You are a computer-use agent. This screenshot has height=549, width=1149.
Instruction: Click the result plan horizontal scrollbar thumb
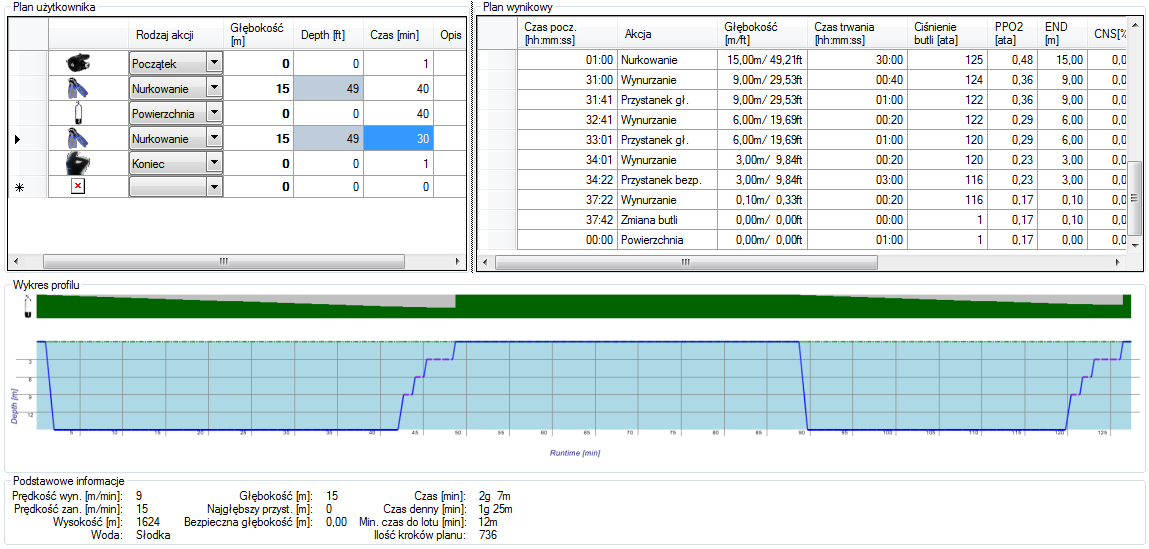686,262
